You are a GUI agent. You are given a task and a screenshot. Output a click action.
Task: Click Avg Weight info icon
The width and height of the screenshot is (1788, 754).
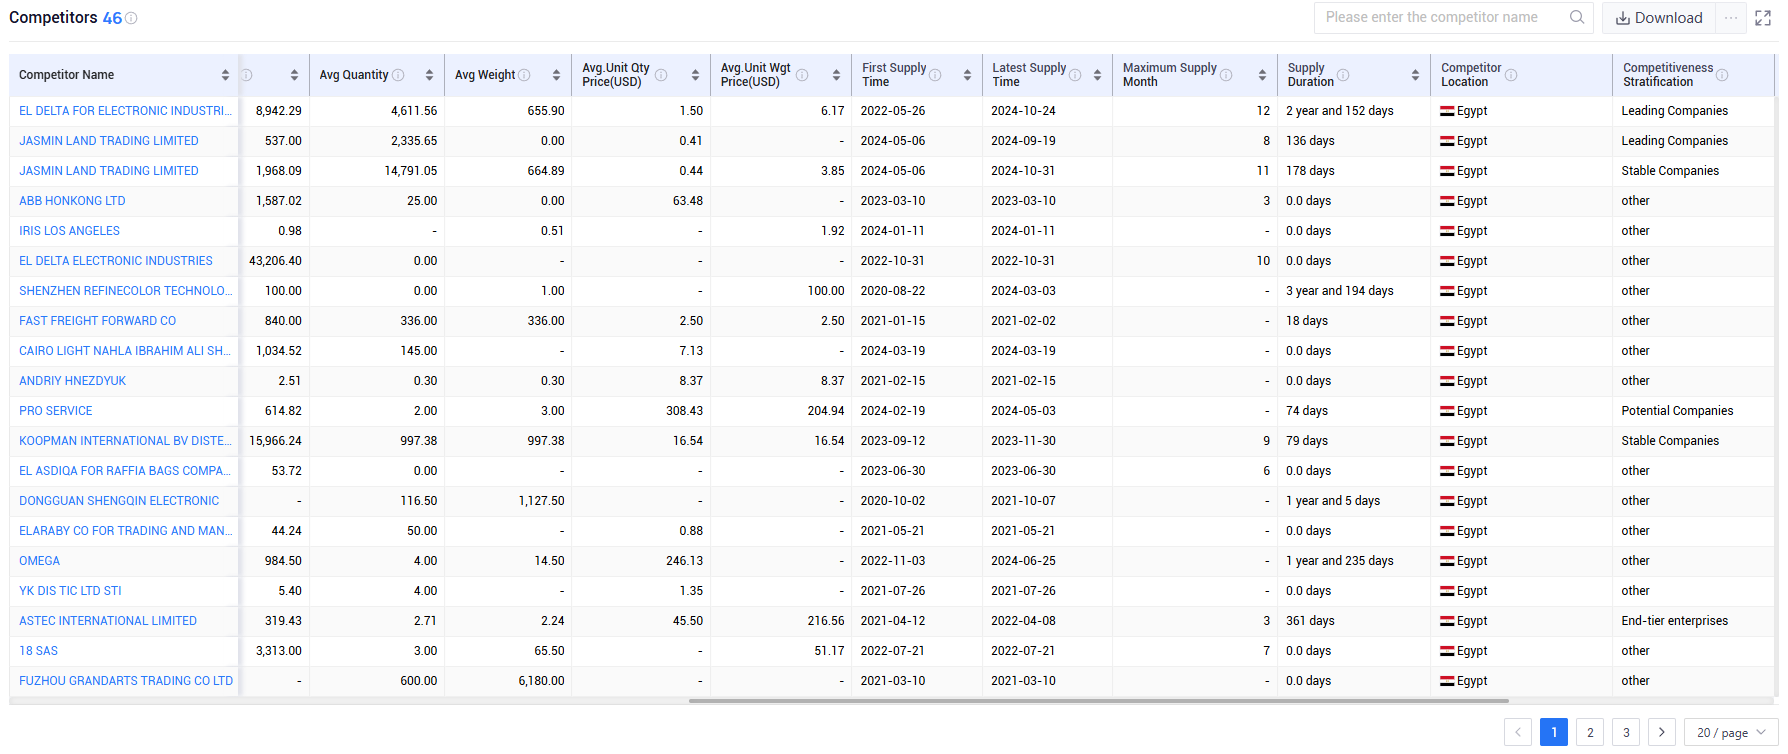pyautogui.click(x=525, y=75)
